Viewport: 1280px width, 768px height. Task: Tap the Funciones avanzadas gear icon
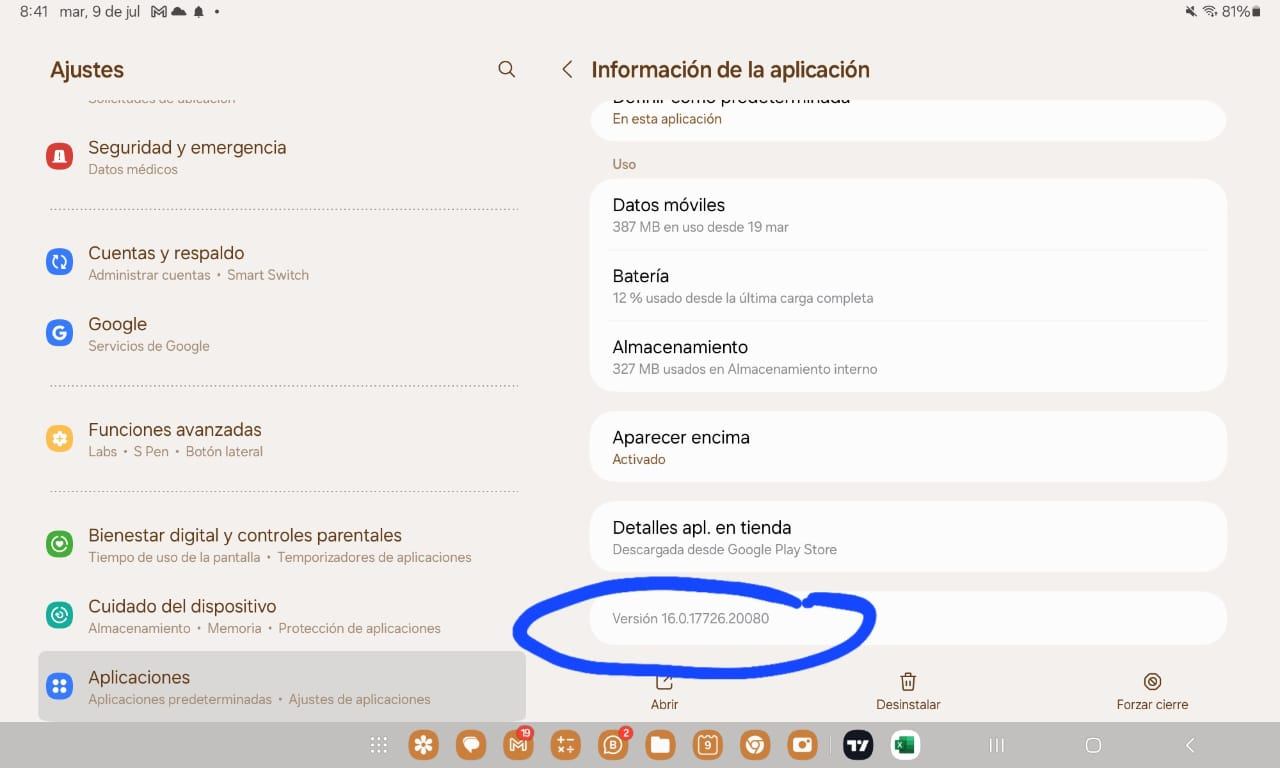(59, 438)
